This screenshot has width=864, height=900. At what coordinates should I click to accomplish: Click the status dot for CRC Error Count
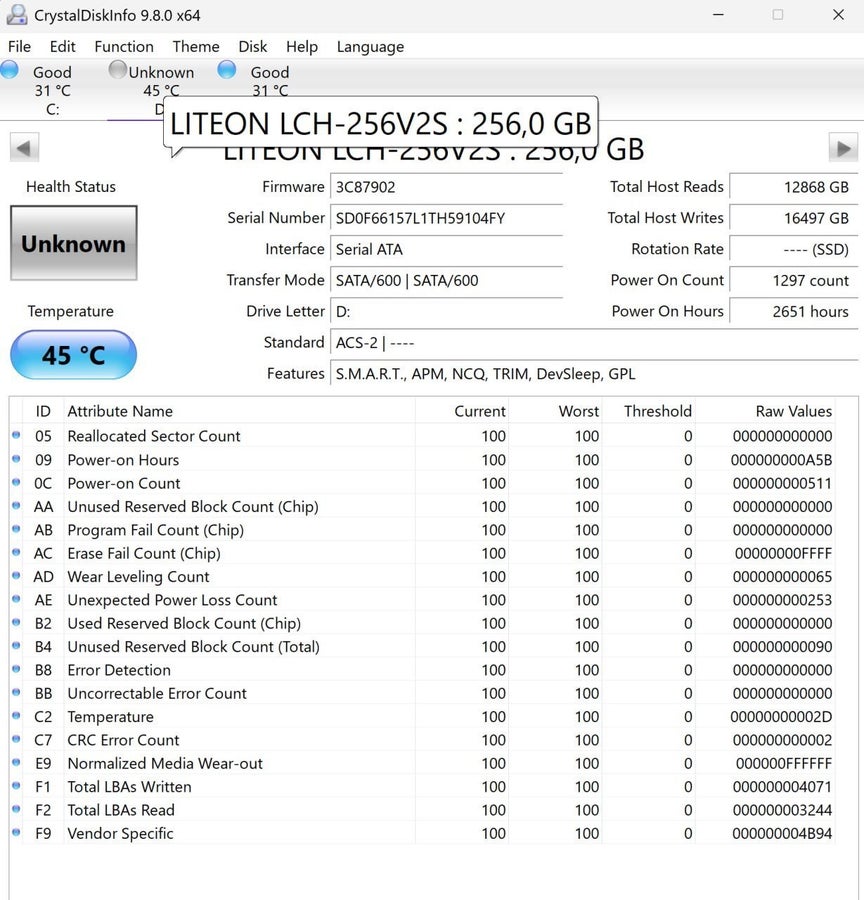coord(16,739)
